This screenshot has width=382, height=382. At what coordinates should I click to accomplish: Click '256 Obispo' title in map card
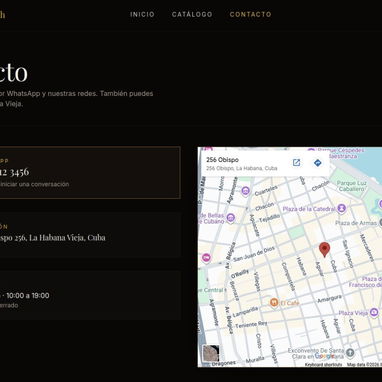tap(222, 160)
